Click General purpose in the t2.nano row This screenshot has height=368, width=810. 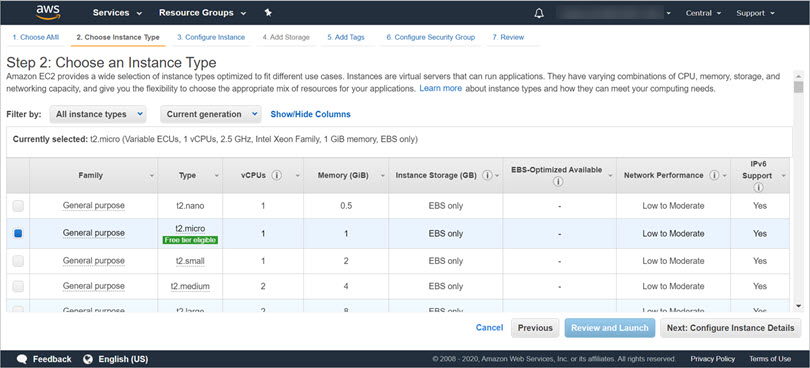[x=94, y=206]
